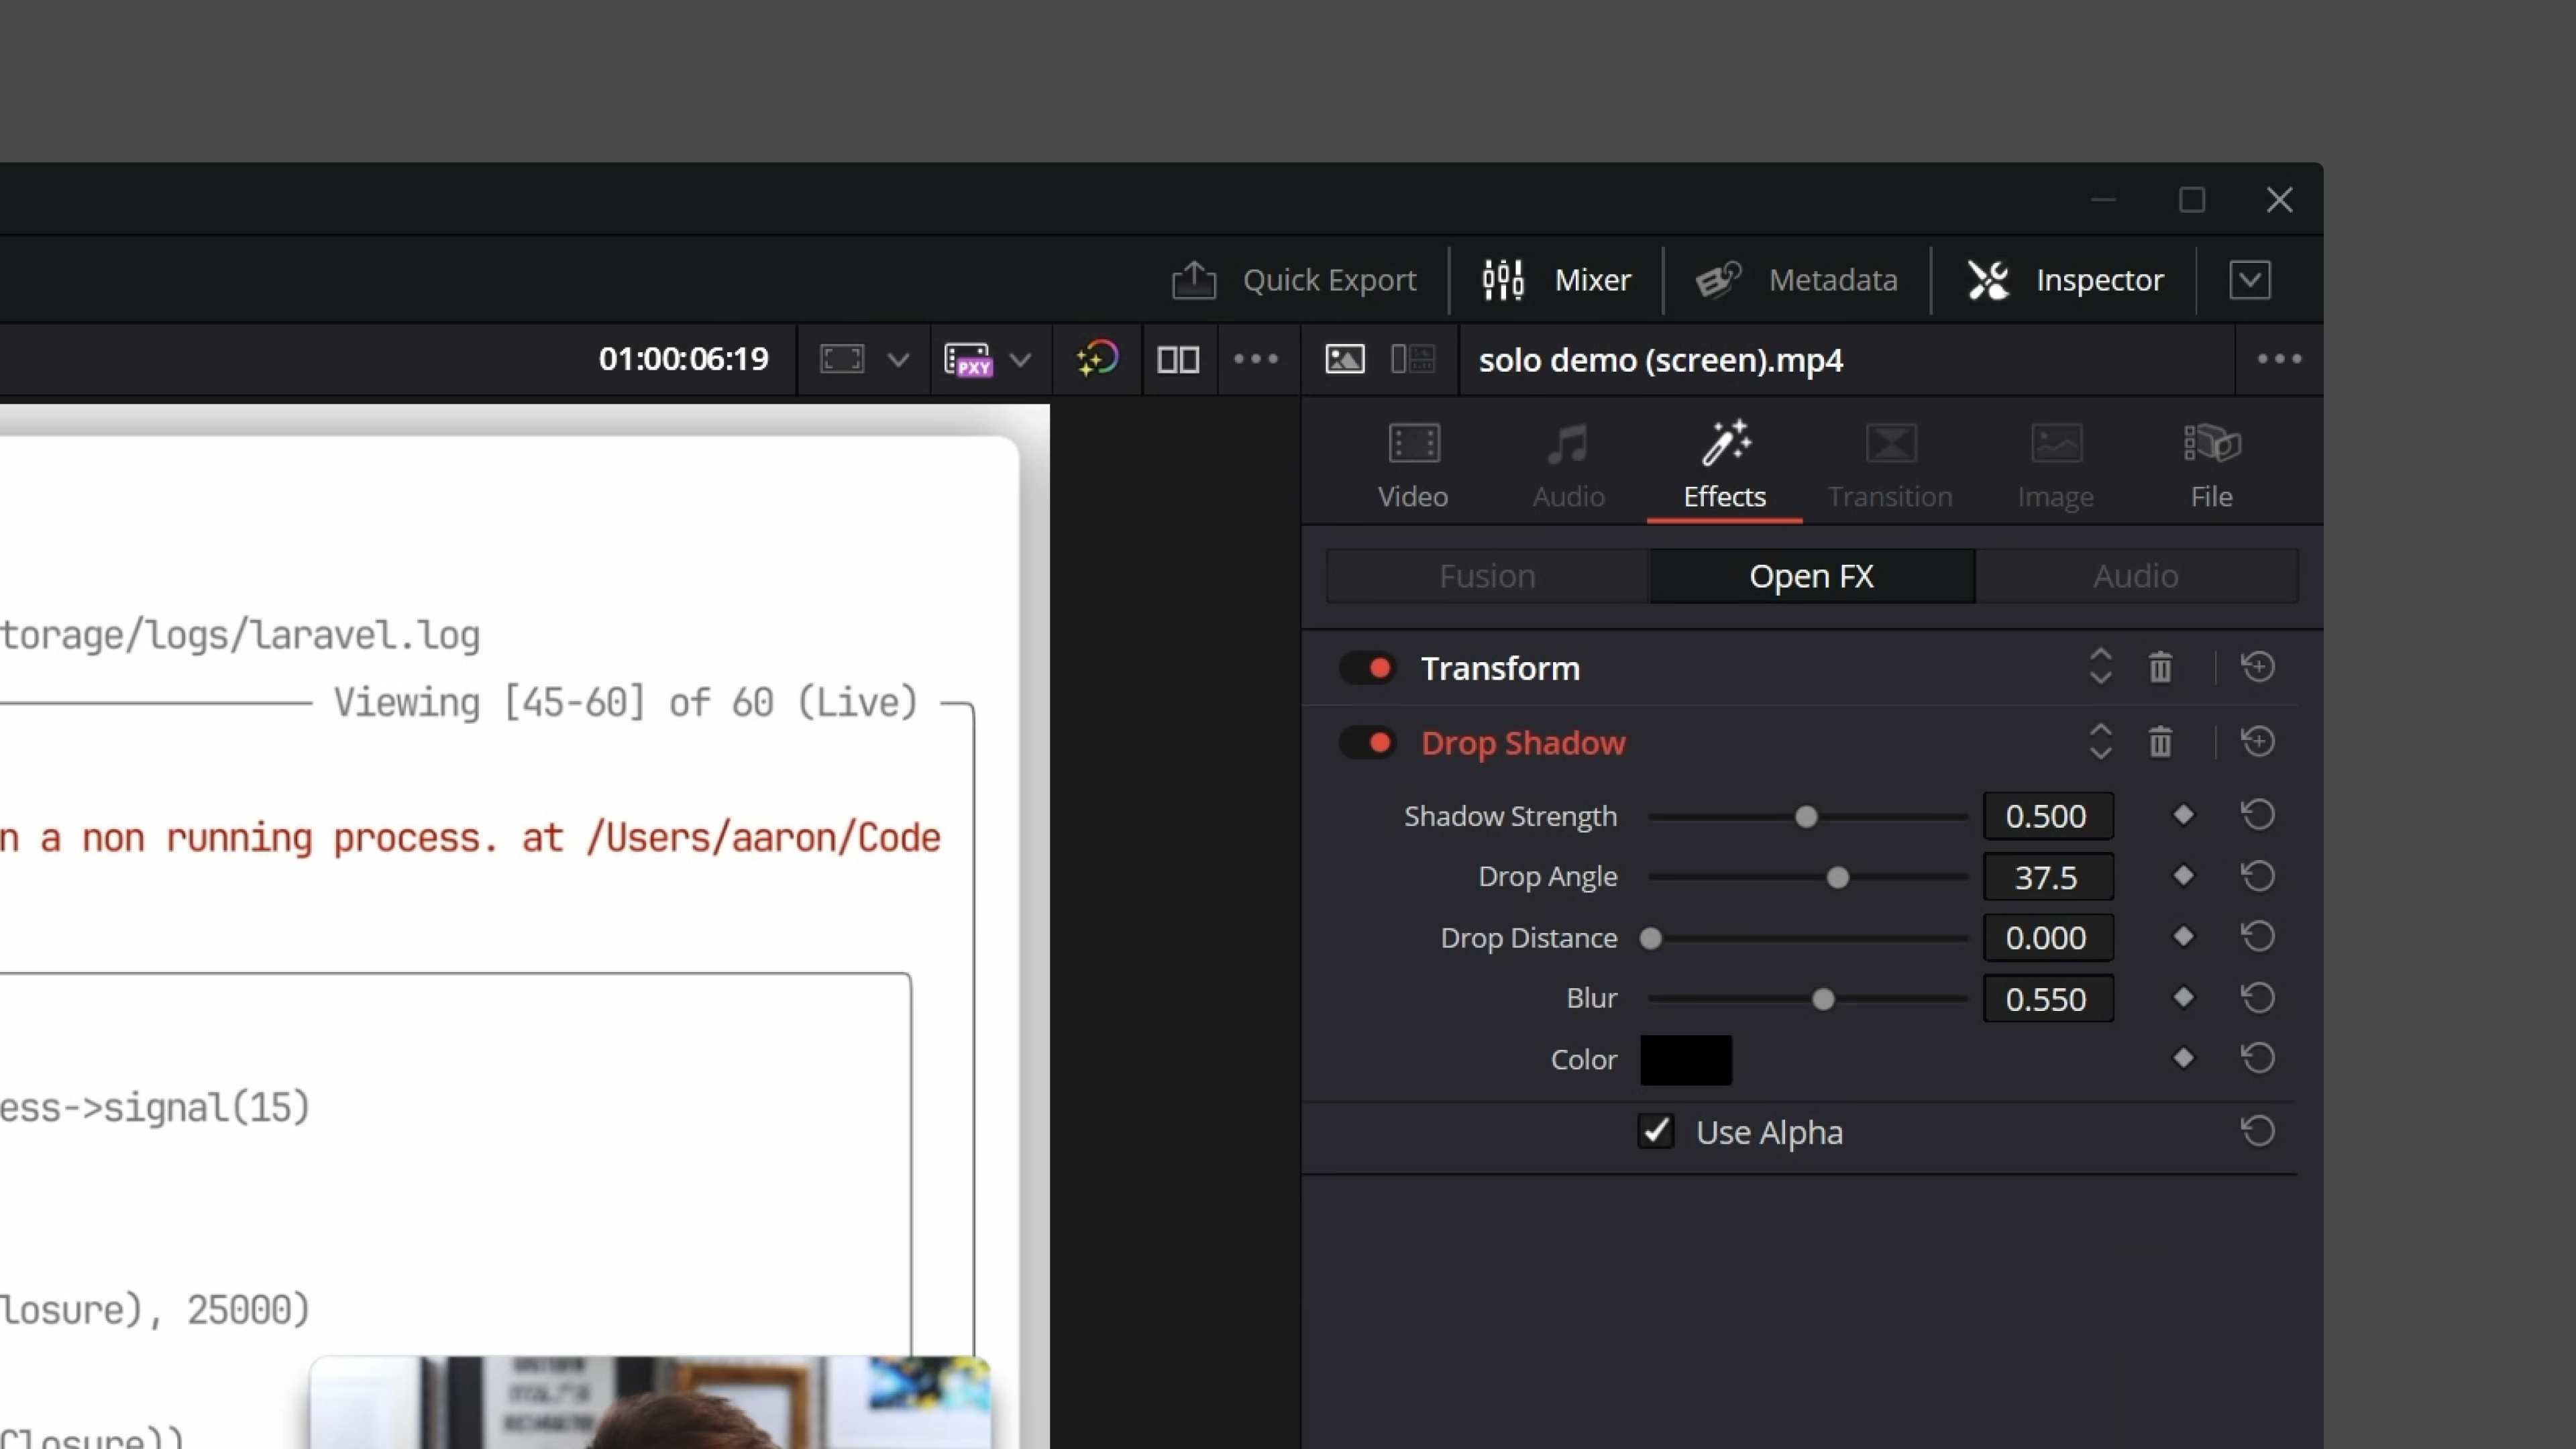Uncheck the Use Alpha option

(1655, 1132)
